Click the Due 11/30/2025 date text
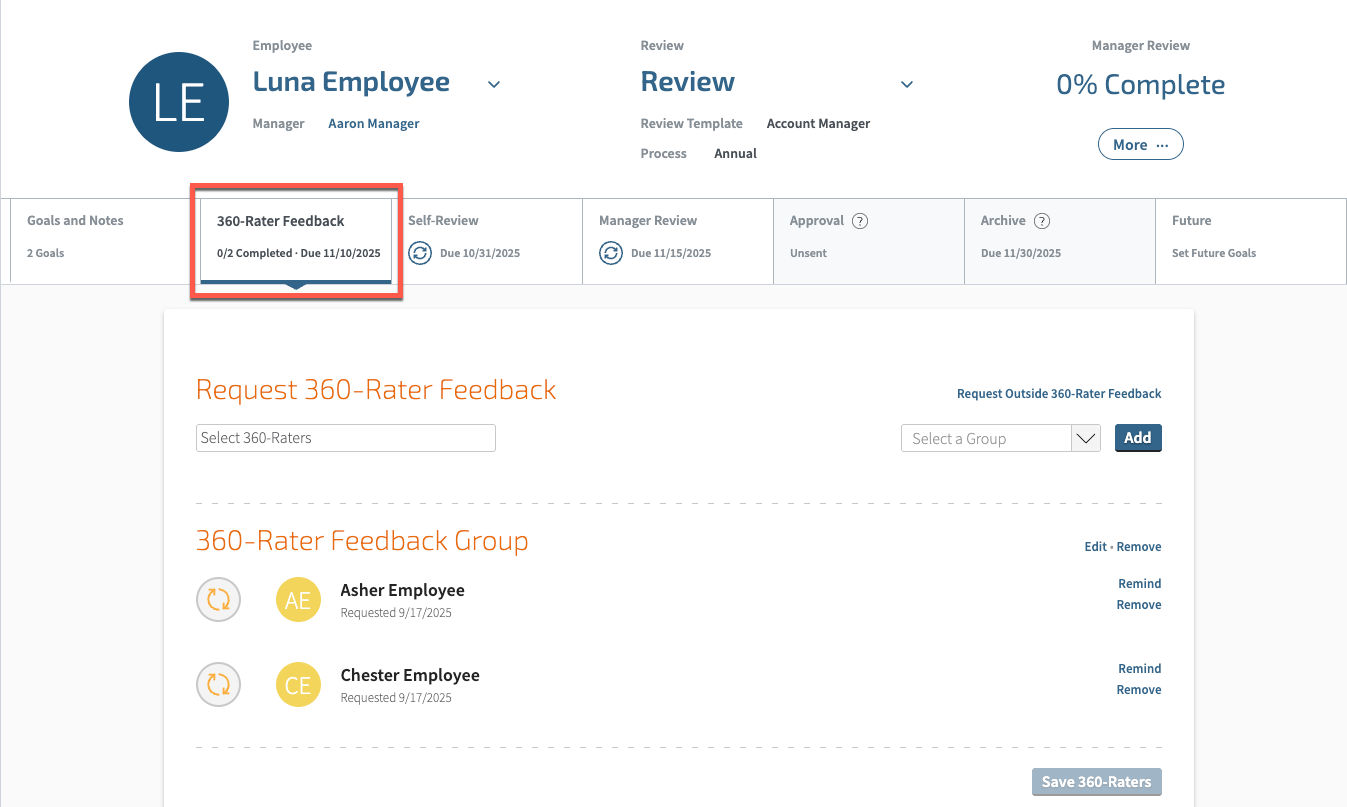This screenshot has width=1347, height=807. [1021, 253]
